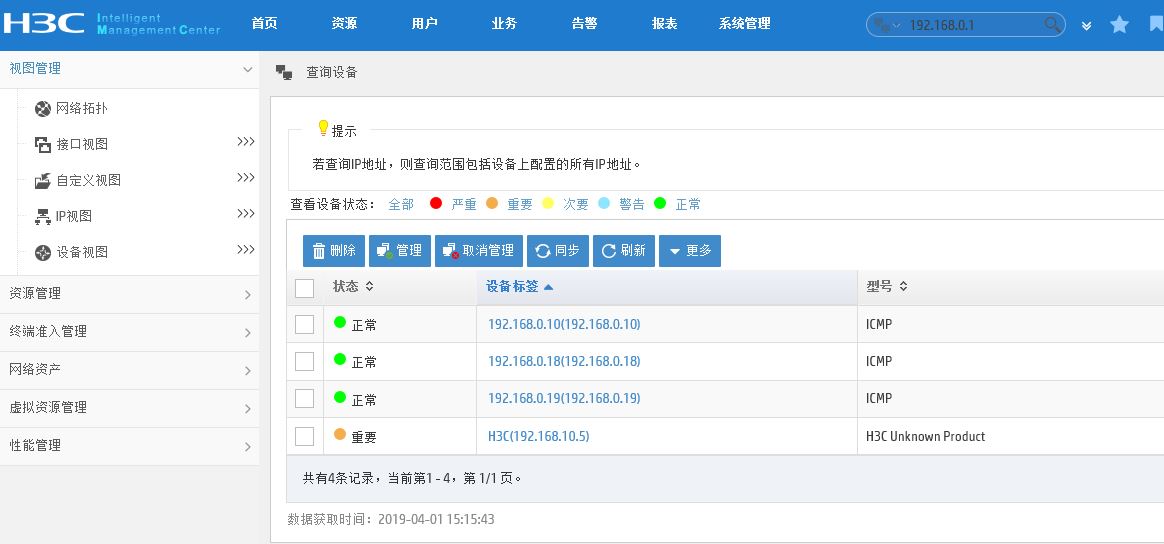Screen dimensions: 1164x544
Task: Click the 同步 button
Action: pyautogui.click(x=558, y=251)
